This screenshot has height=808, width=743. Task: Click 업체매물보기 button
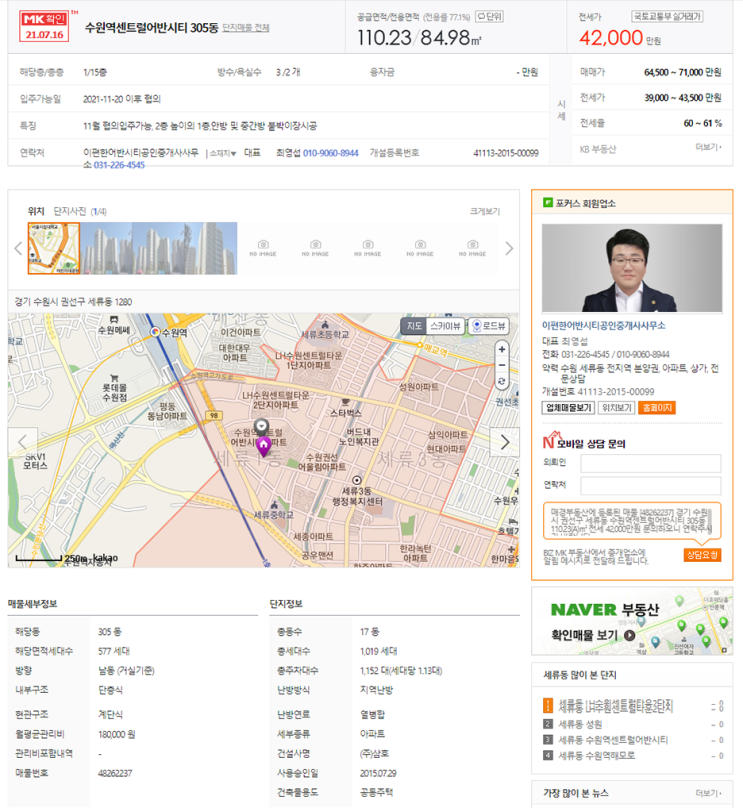pos(568,408)
